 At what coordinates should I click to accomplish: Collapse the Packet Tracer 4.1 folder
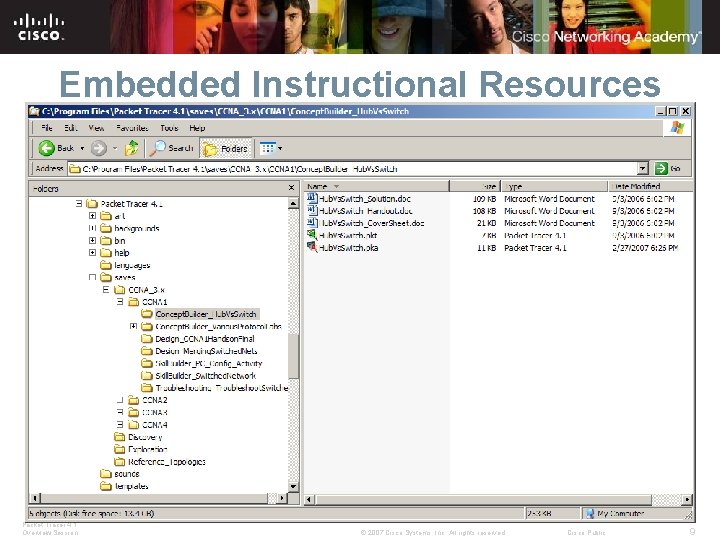pyautogui.click(x=79, y=203)
